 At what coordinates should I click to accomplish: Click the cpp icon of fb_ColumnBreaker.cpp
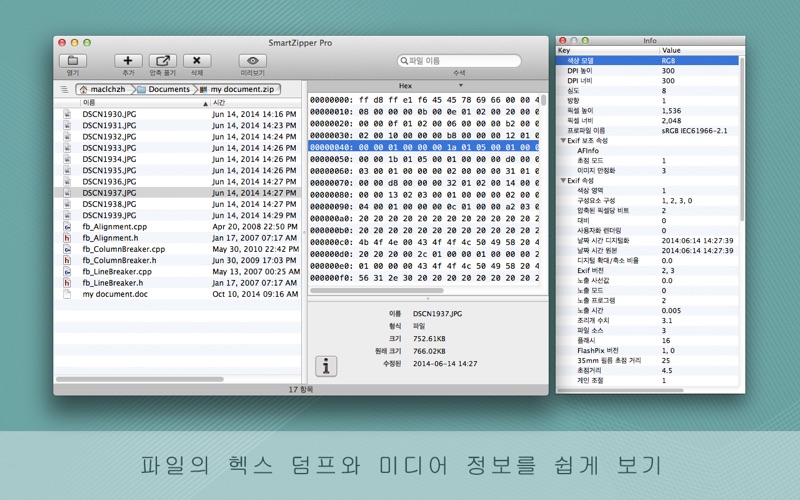(67, 249)
